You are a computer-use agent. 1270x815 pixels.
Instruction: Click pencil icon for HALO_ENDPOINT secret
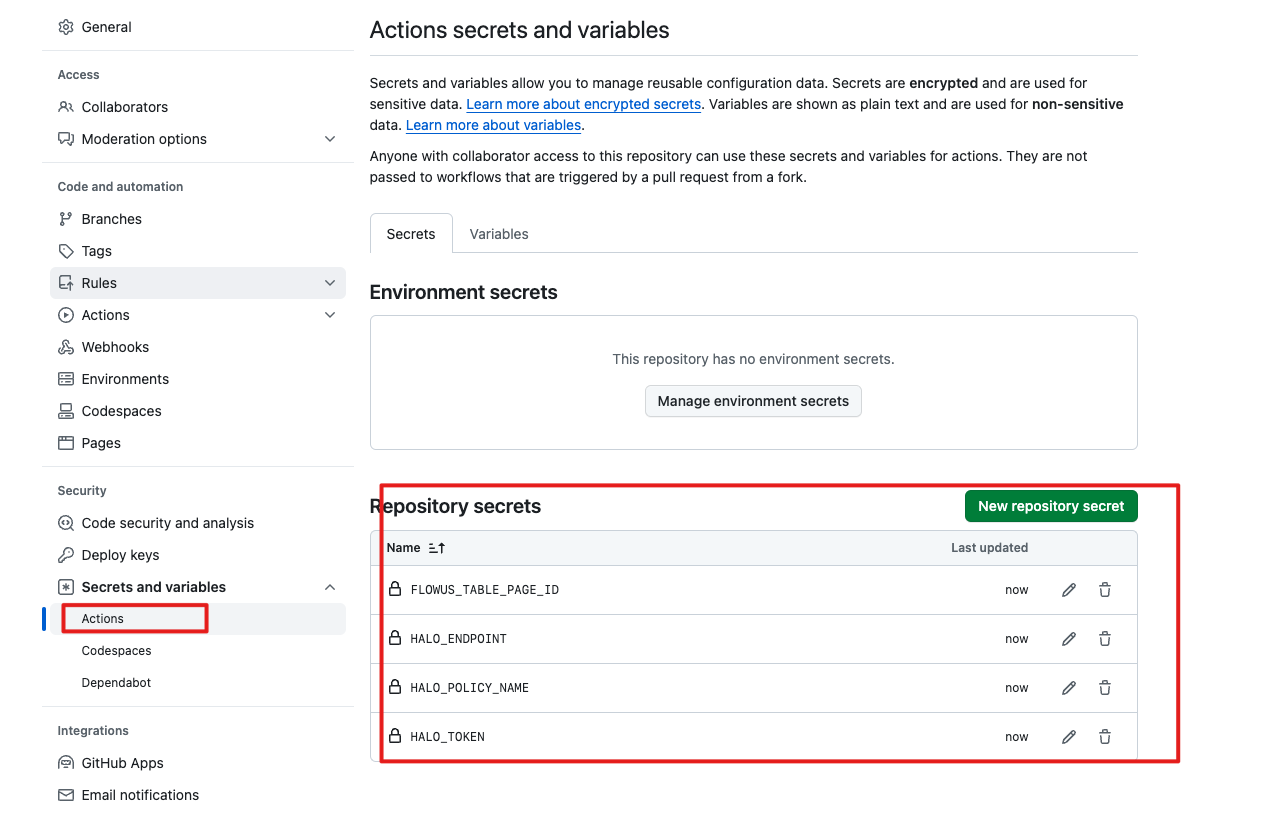pos(1069,639)
